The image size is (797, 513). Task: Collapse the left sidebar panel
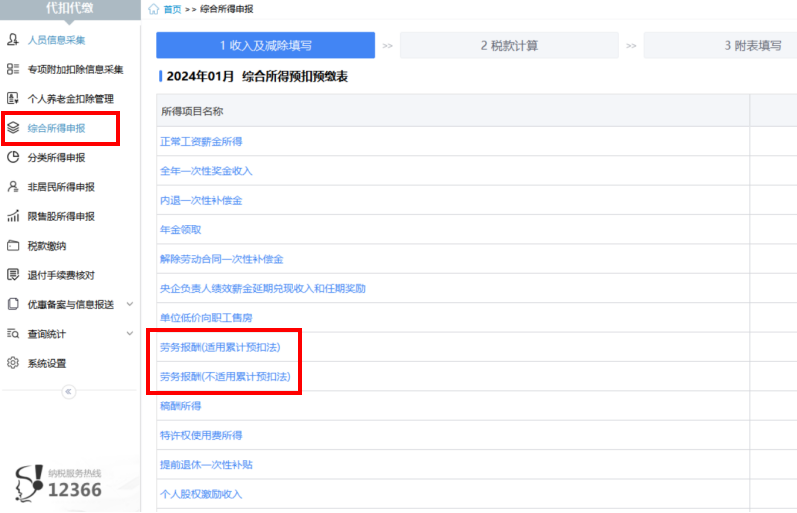[69, 391]
